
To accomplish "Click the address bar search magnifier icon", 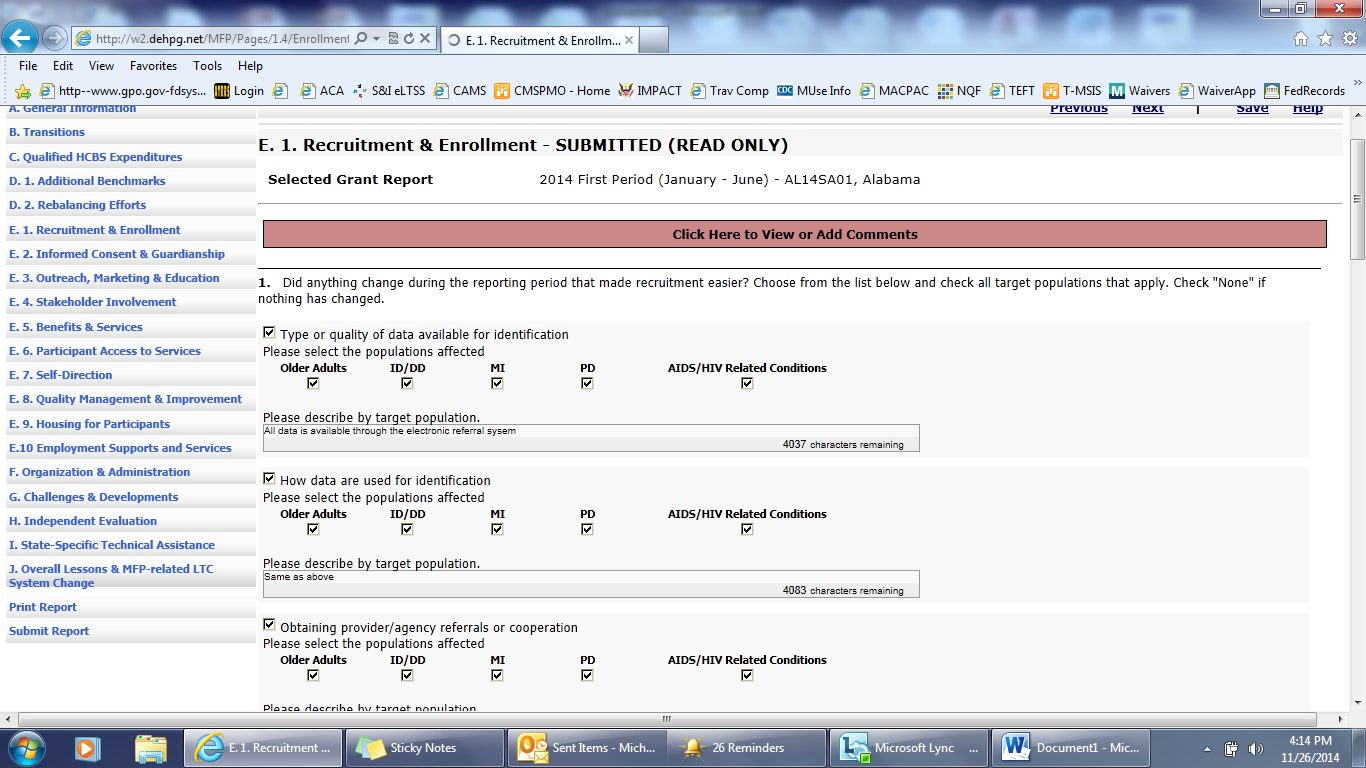I will (361, 39).
